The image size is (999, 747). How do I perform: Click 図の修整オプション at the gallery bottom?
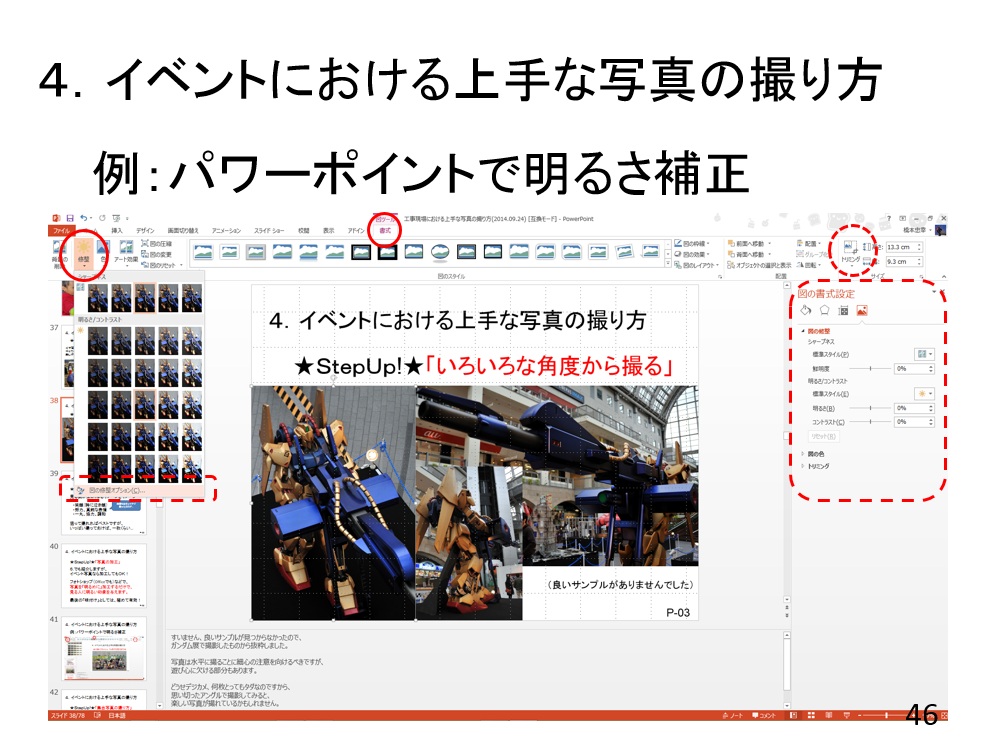[x=117, y=491]
